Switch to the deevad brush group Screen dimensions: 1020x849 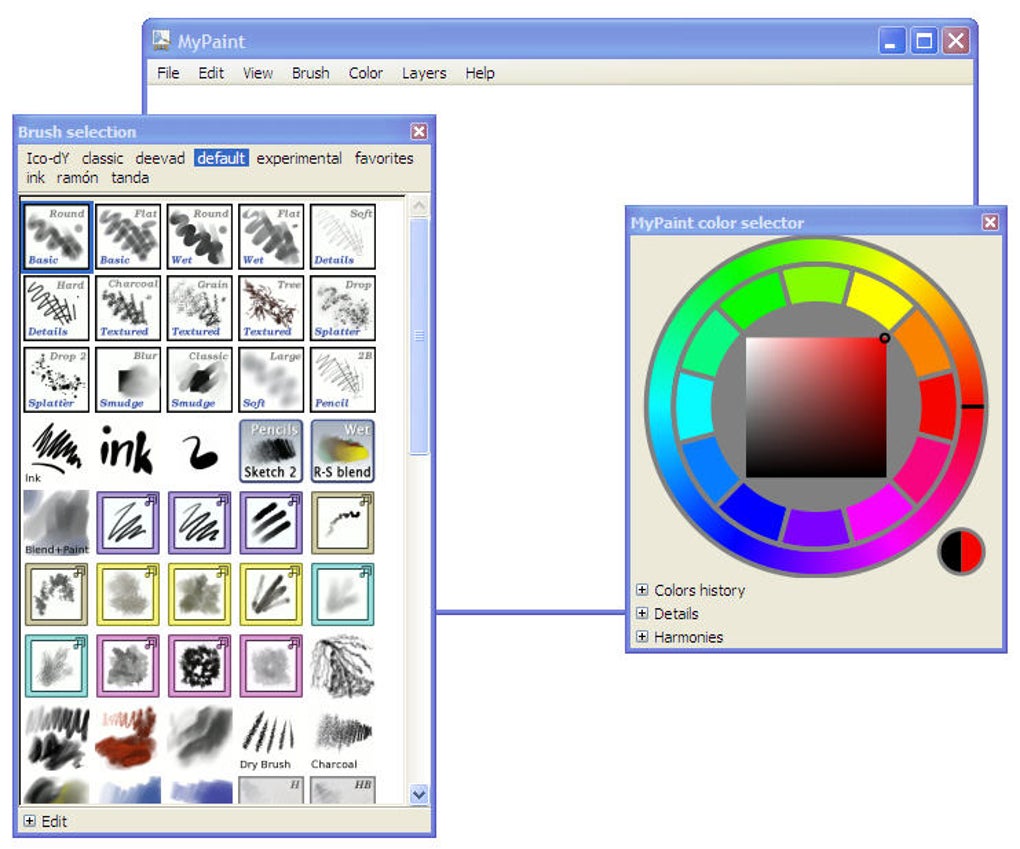(x=160, y=158)
